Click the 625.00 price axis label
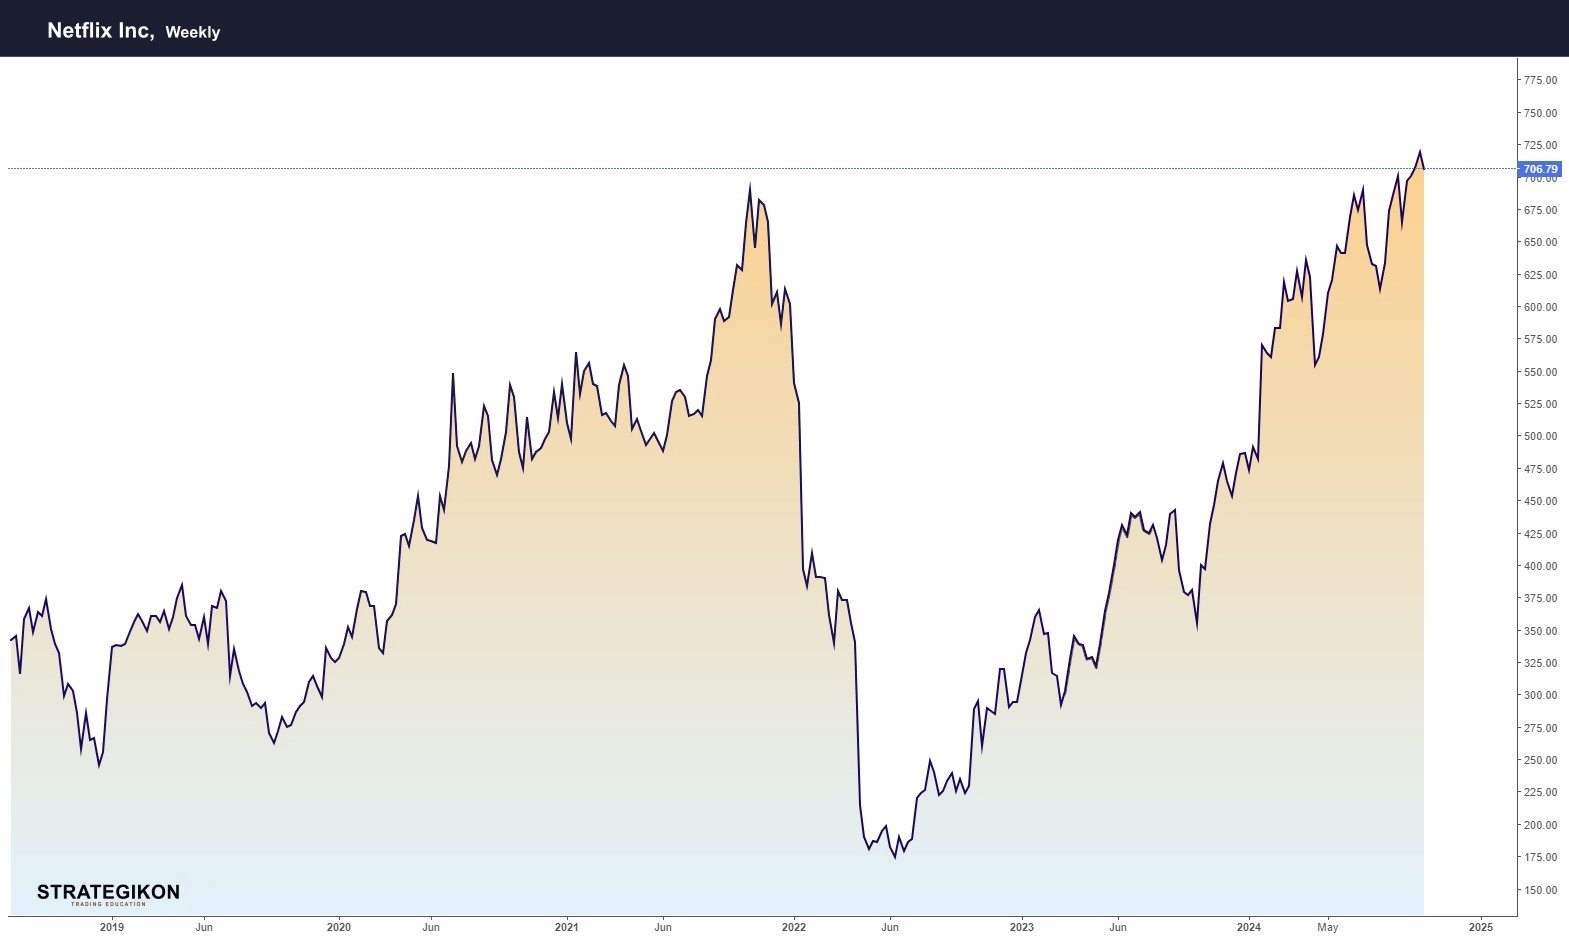This screenshot has width=1569, height=940. coord(1540,275)
